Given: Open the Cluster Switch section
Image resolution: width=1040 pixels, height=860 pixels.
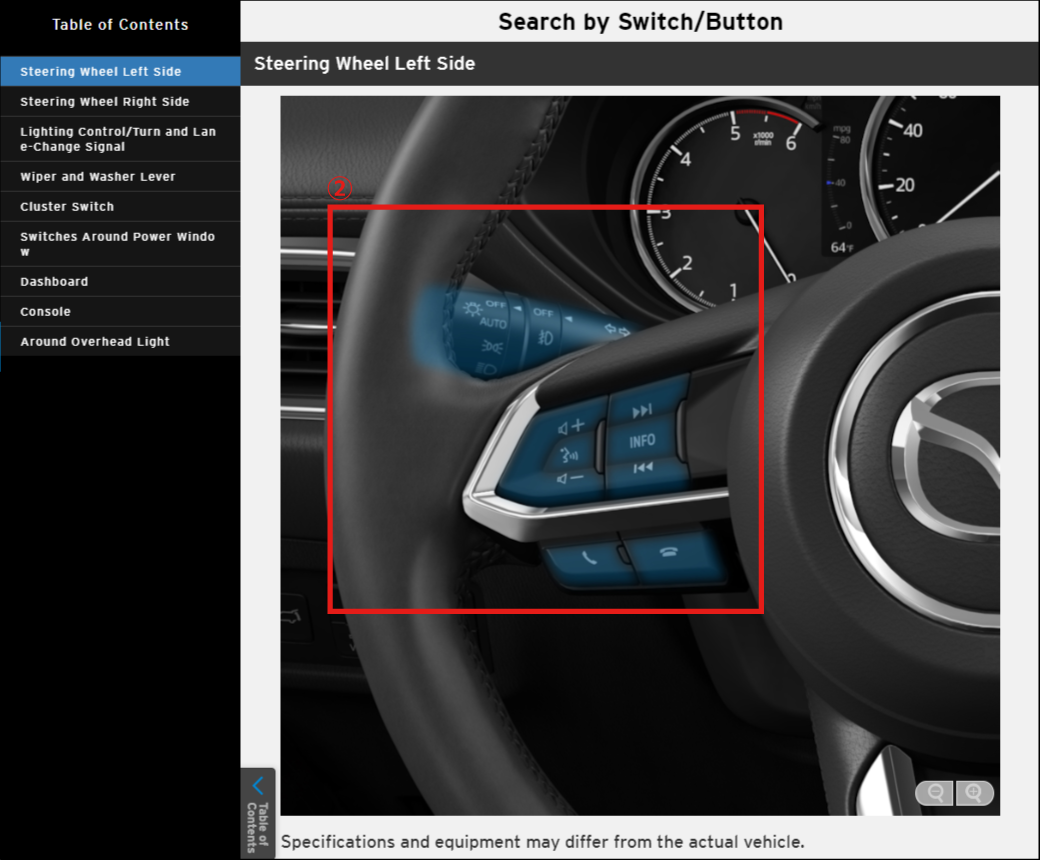Looking at the screenshot, I should (x=67, y=206).
